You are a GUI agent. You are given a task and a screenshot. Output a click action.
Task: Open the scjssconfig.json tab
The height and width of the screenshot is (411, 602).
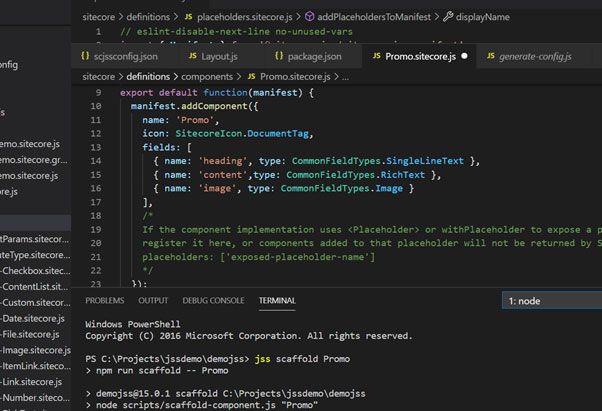click(x=119, y=56)
